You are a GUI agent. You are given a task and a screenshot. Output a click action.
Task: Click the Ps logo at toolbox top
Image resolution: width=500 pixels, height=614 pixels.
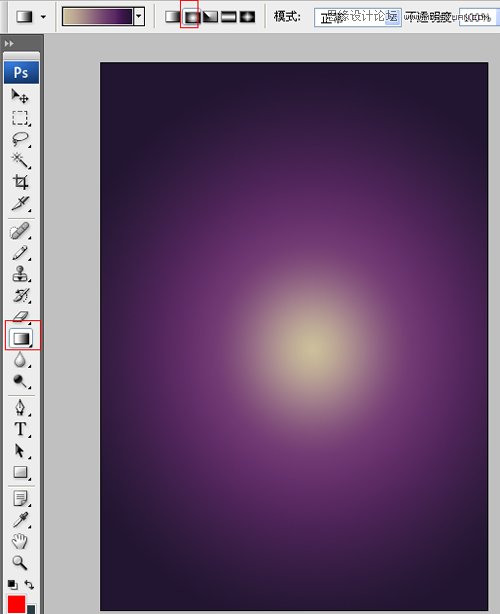click(21, 72)
